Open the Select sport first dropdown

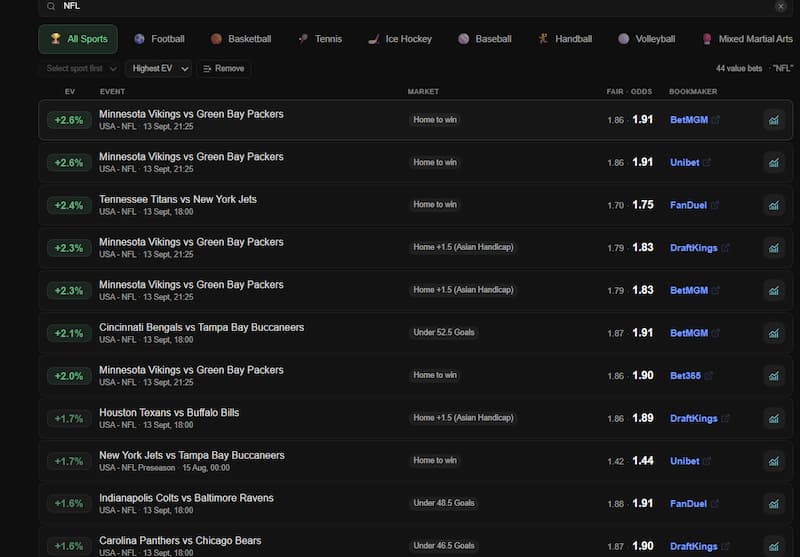(x=82, y=68)
